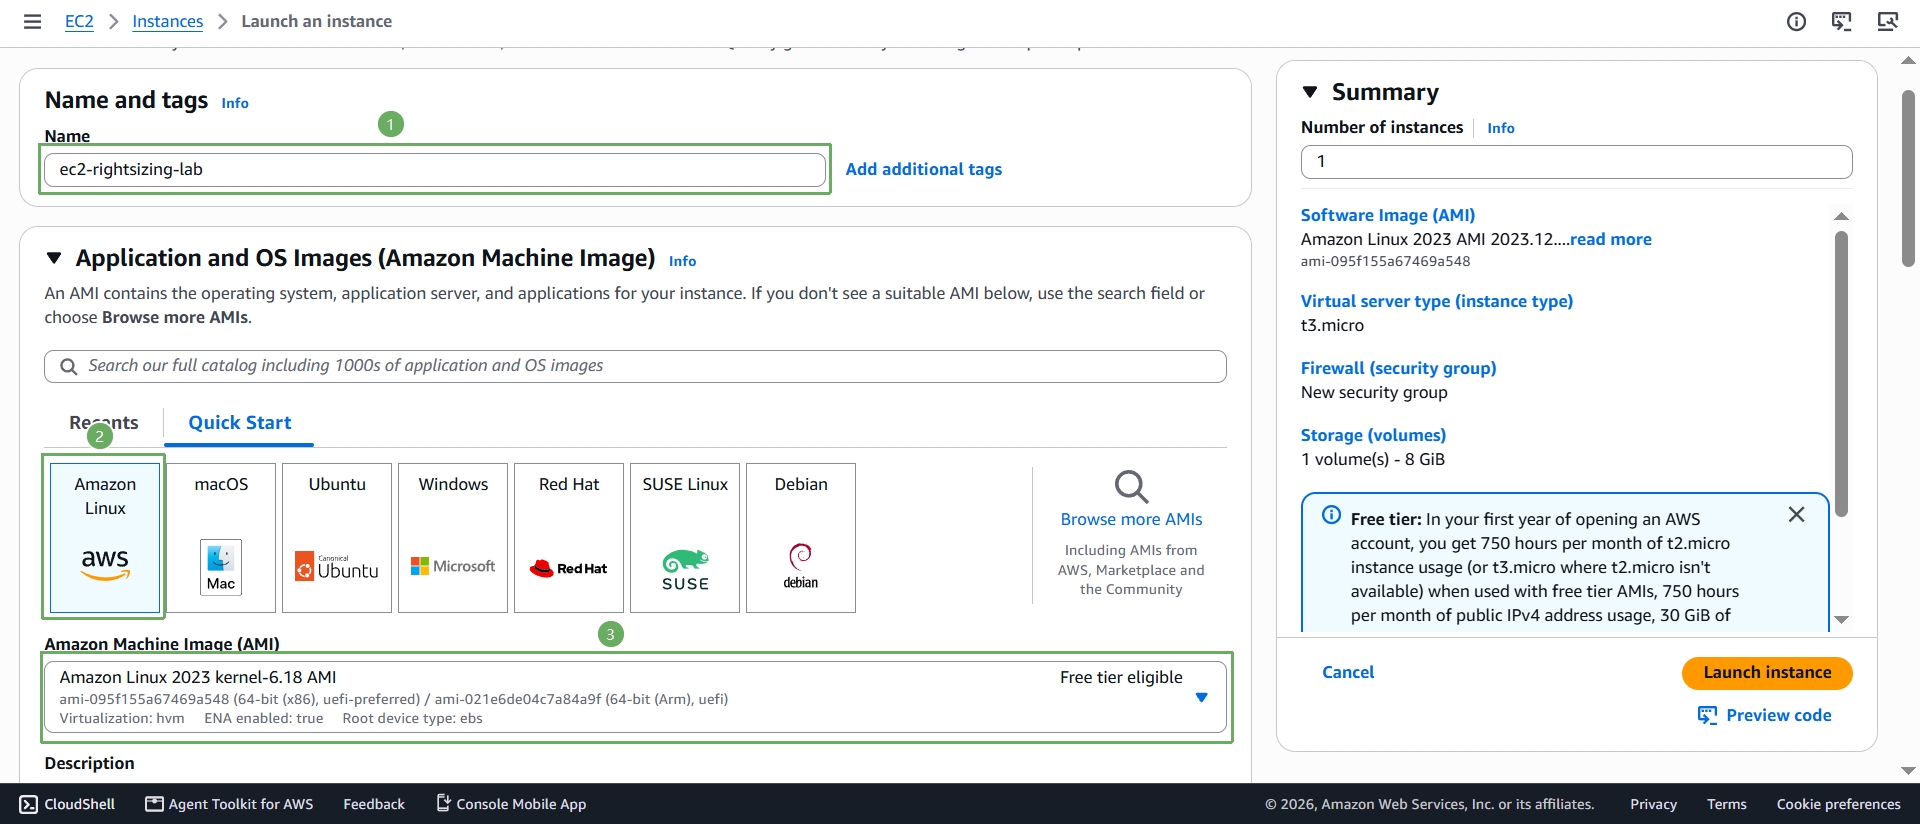Click Add additional tags link
The image size is (1920, 824).
924,169
